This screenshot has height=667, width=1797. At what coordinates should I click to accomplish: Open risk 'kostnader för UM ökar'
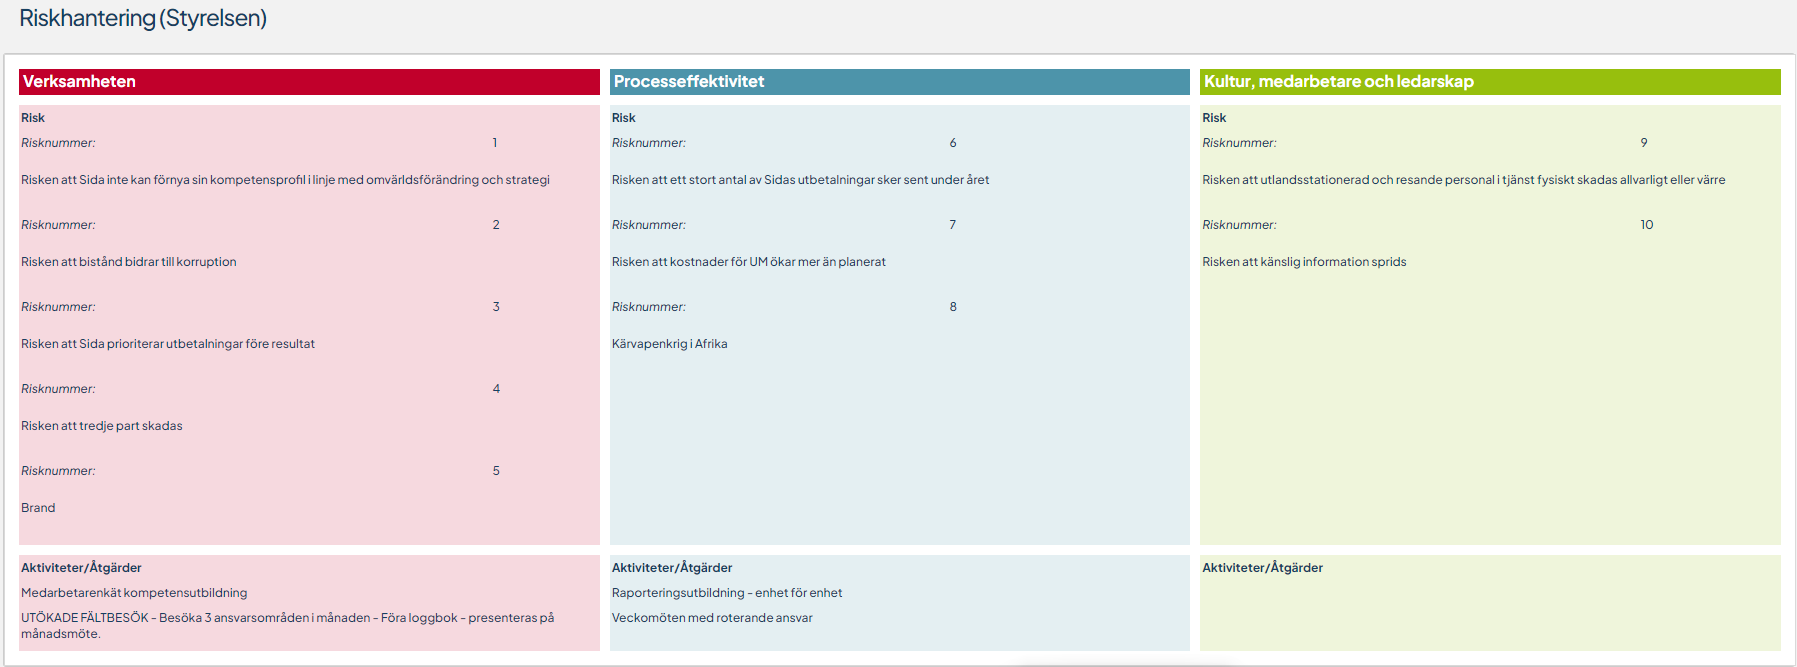coord(749,262)
